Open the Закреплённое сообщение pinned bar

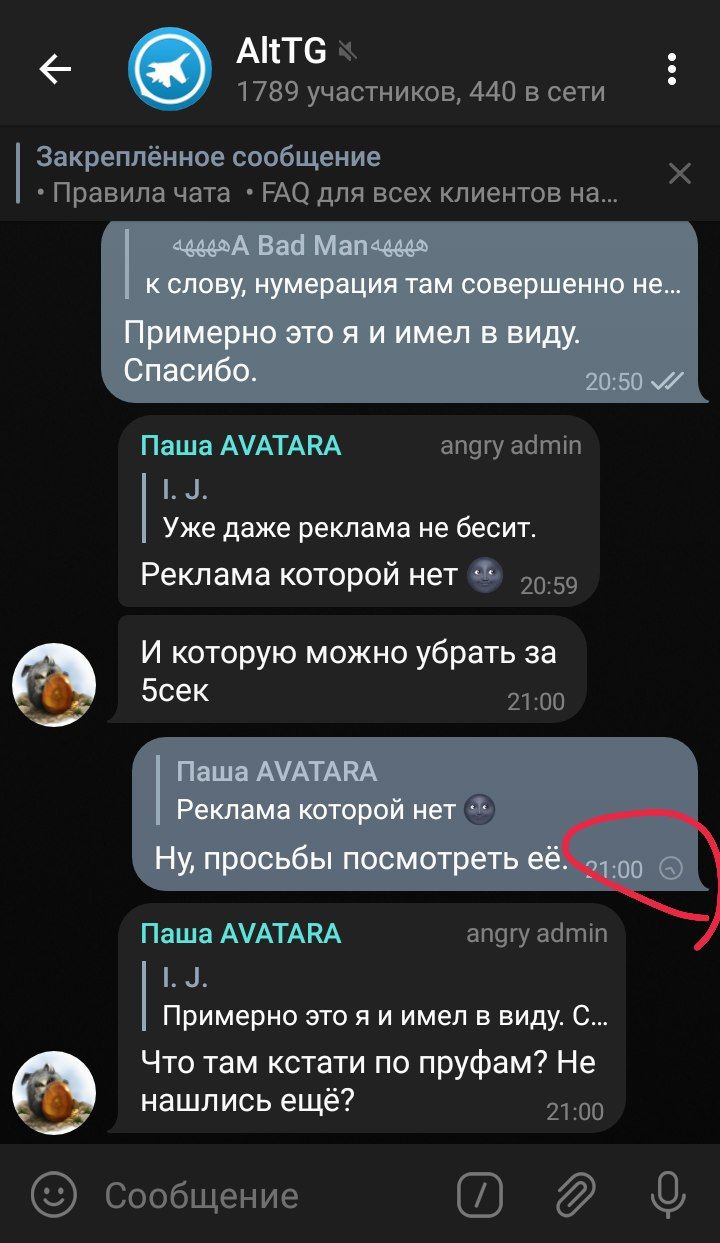coord(330,174)
